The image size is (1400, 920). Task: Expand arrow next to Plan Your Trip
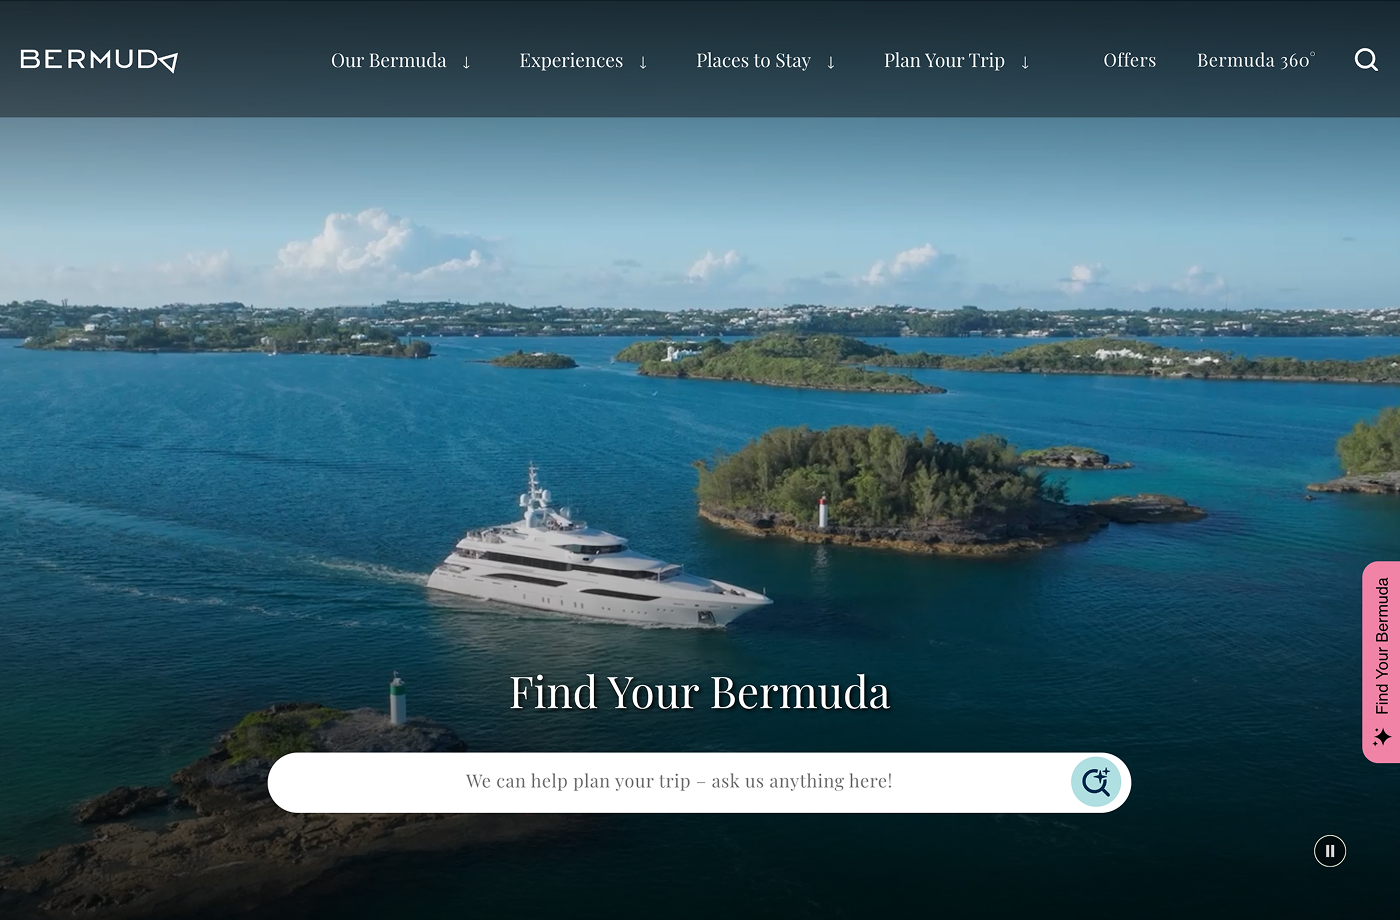pyautogui.click(x=1025, y=62)
